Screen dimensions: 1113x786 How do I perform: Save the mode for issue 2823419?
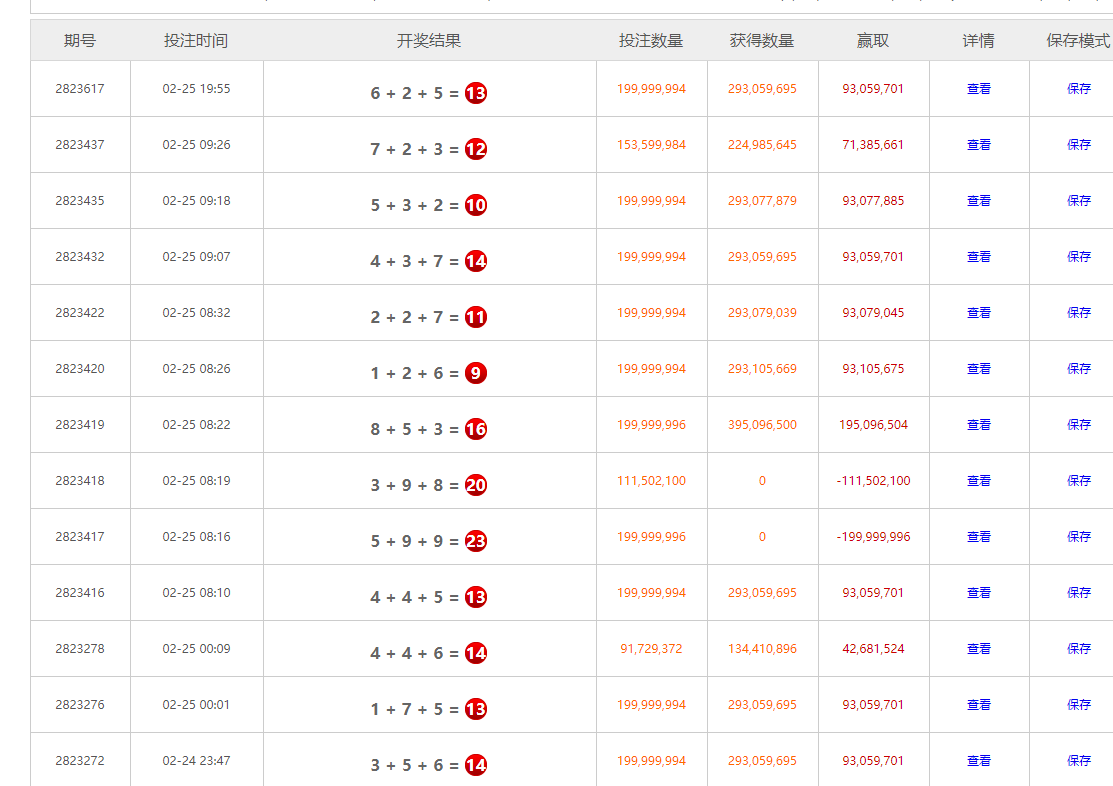1078,425
